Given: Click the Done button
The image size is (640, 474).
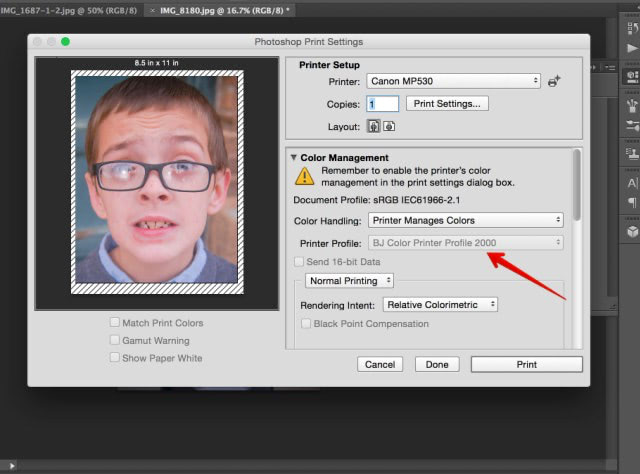Looking at the screenshot, I should [x=437, y=364].
